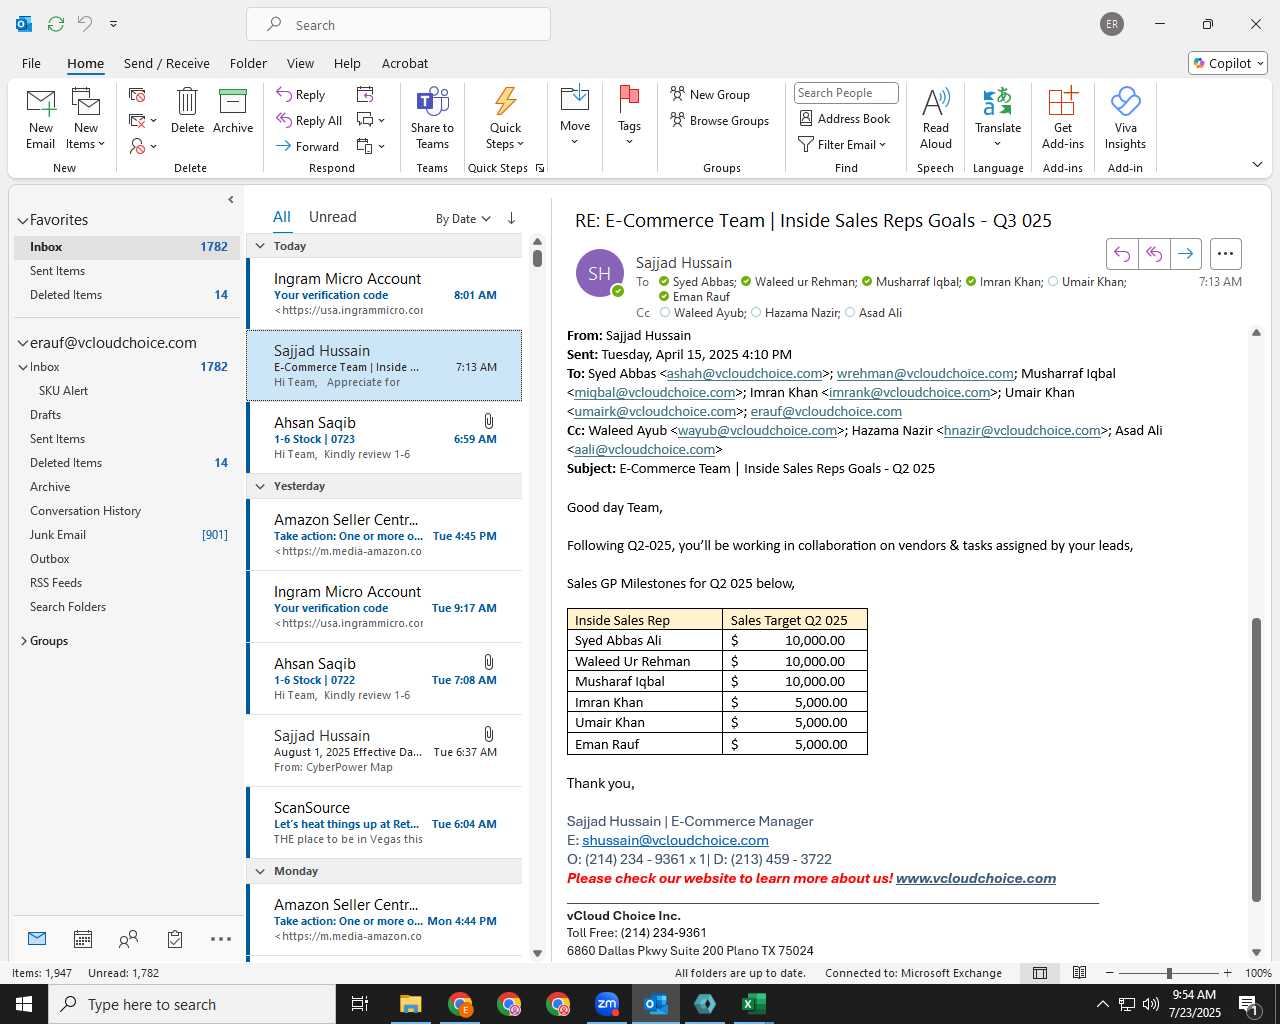The width and height of the screenshot is (1280, 1024).
Task: Open the Quick Steps dropdown
Action: point(506,136)
